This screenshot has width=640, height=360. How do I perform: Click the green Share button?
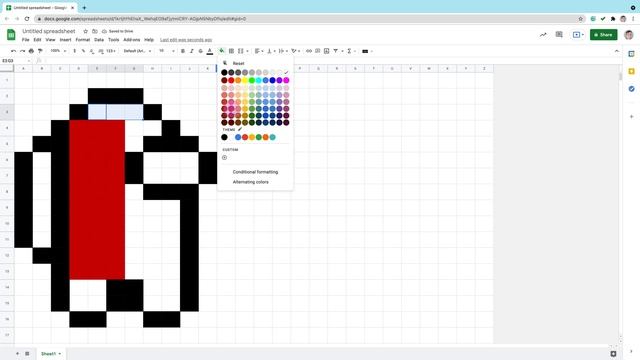point(603,35)
